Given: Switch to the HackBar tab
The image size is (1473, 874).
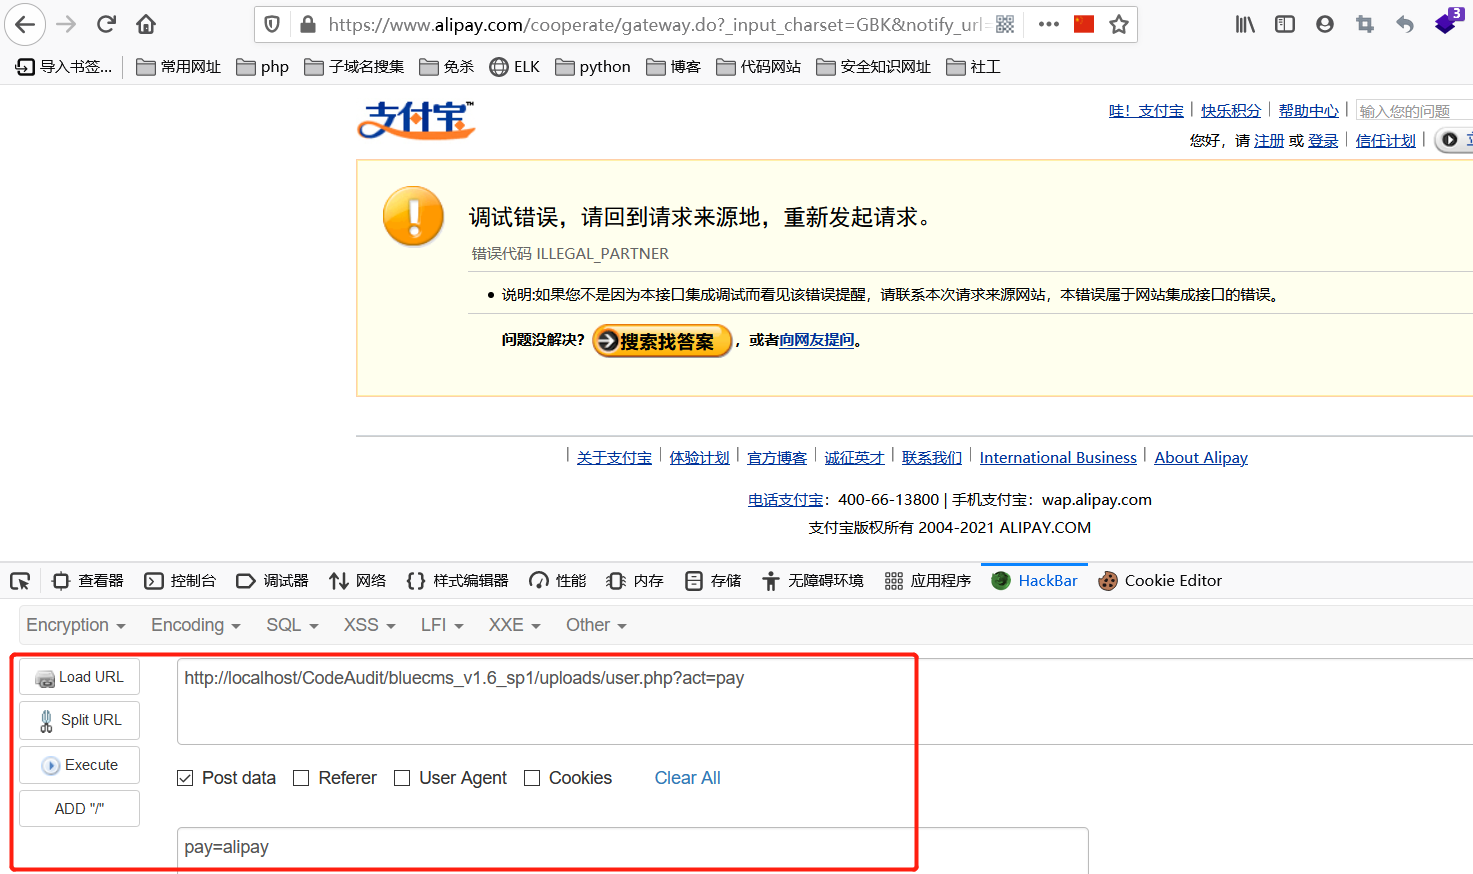Looking at the screenshot, I should click(x=1034, y=581).
